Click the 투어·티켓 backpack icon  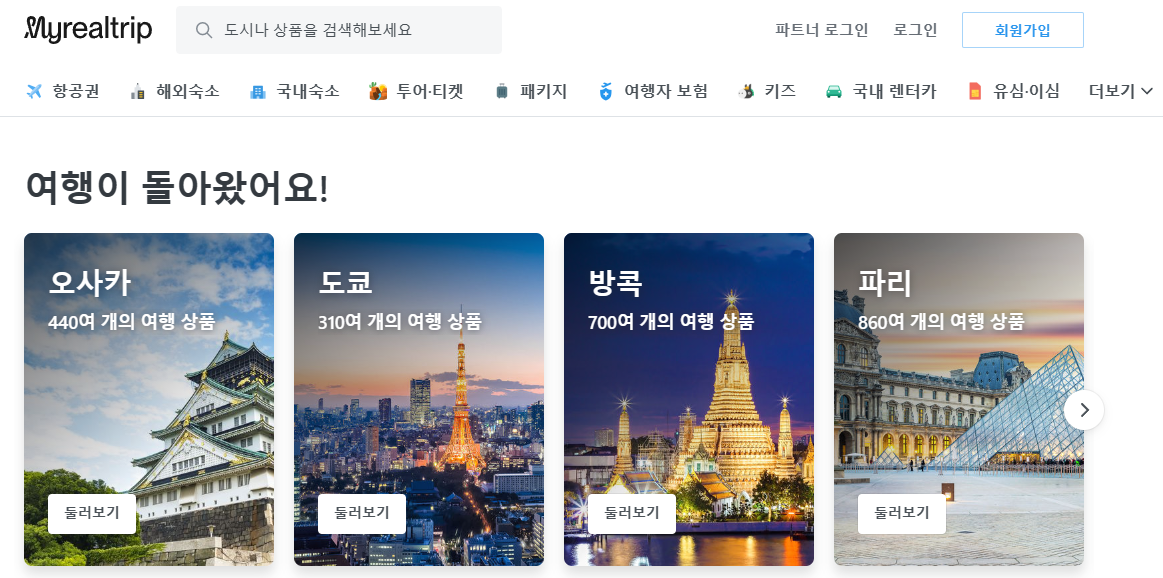click(378, 91)
